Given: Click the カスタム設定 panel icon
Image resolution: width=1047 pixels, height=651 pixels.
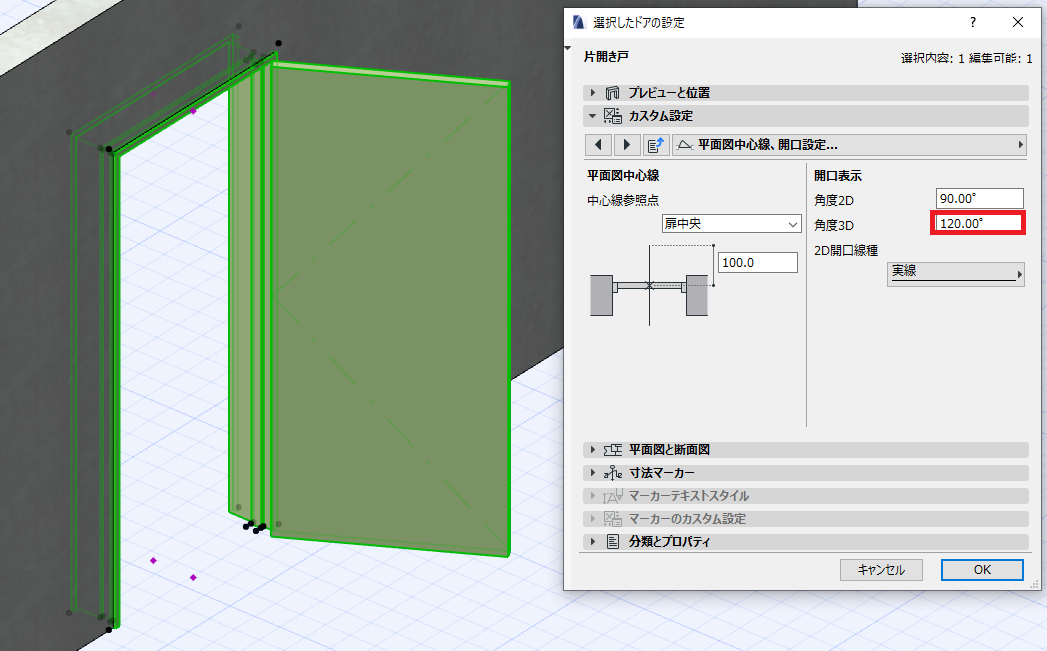Looking at the screenshot, I should (612, 116).
